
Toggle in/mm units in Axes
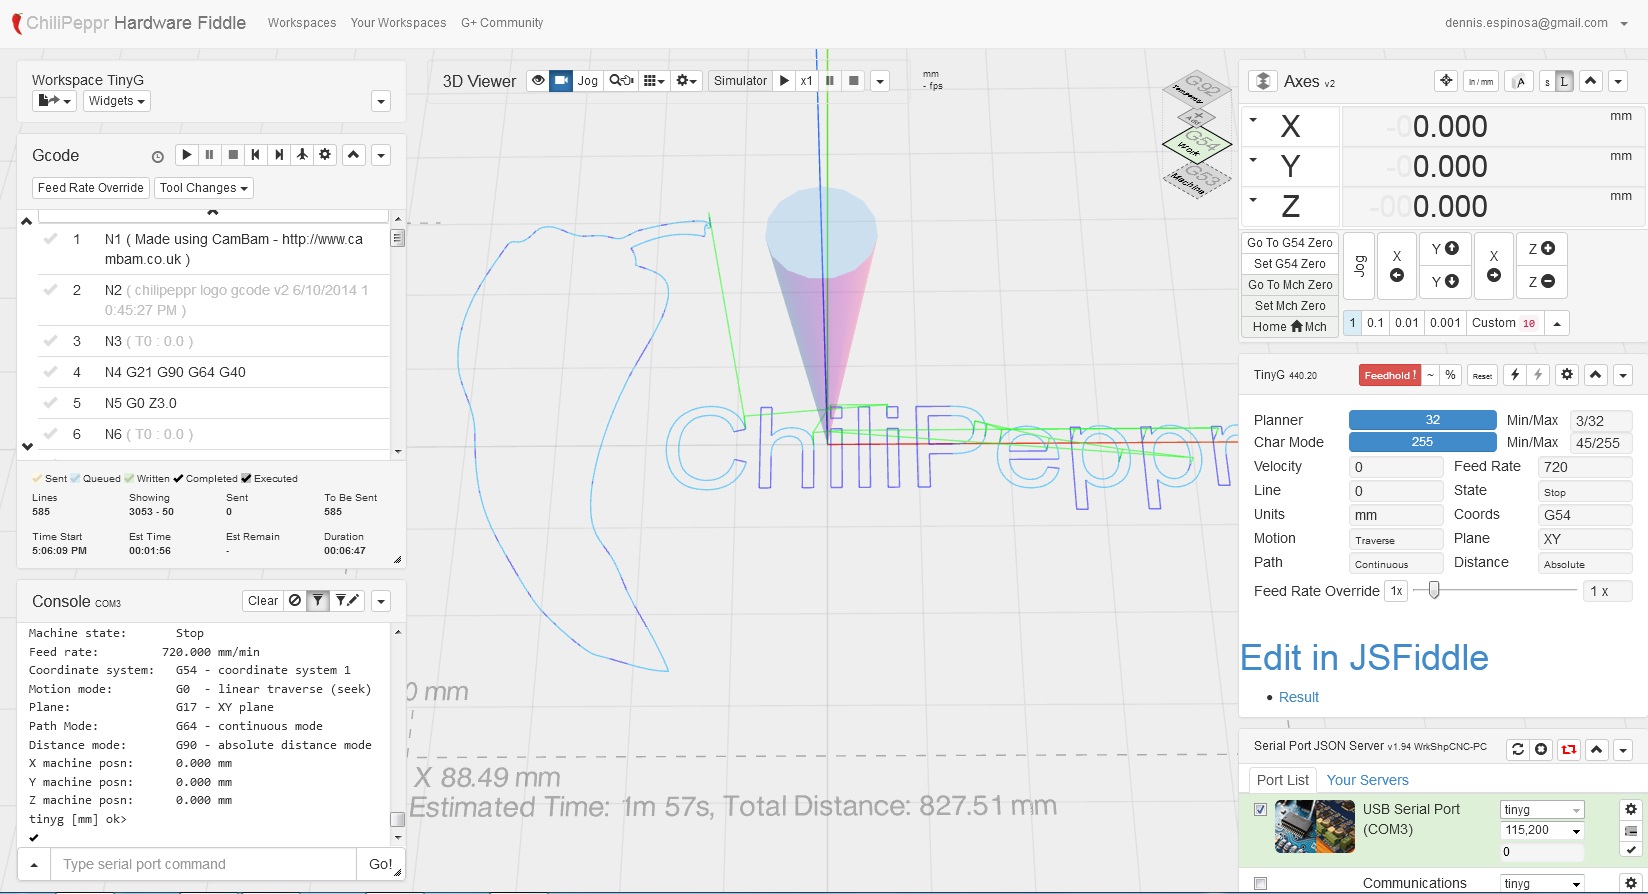point(1481,81)
